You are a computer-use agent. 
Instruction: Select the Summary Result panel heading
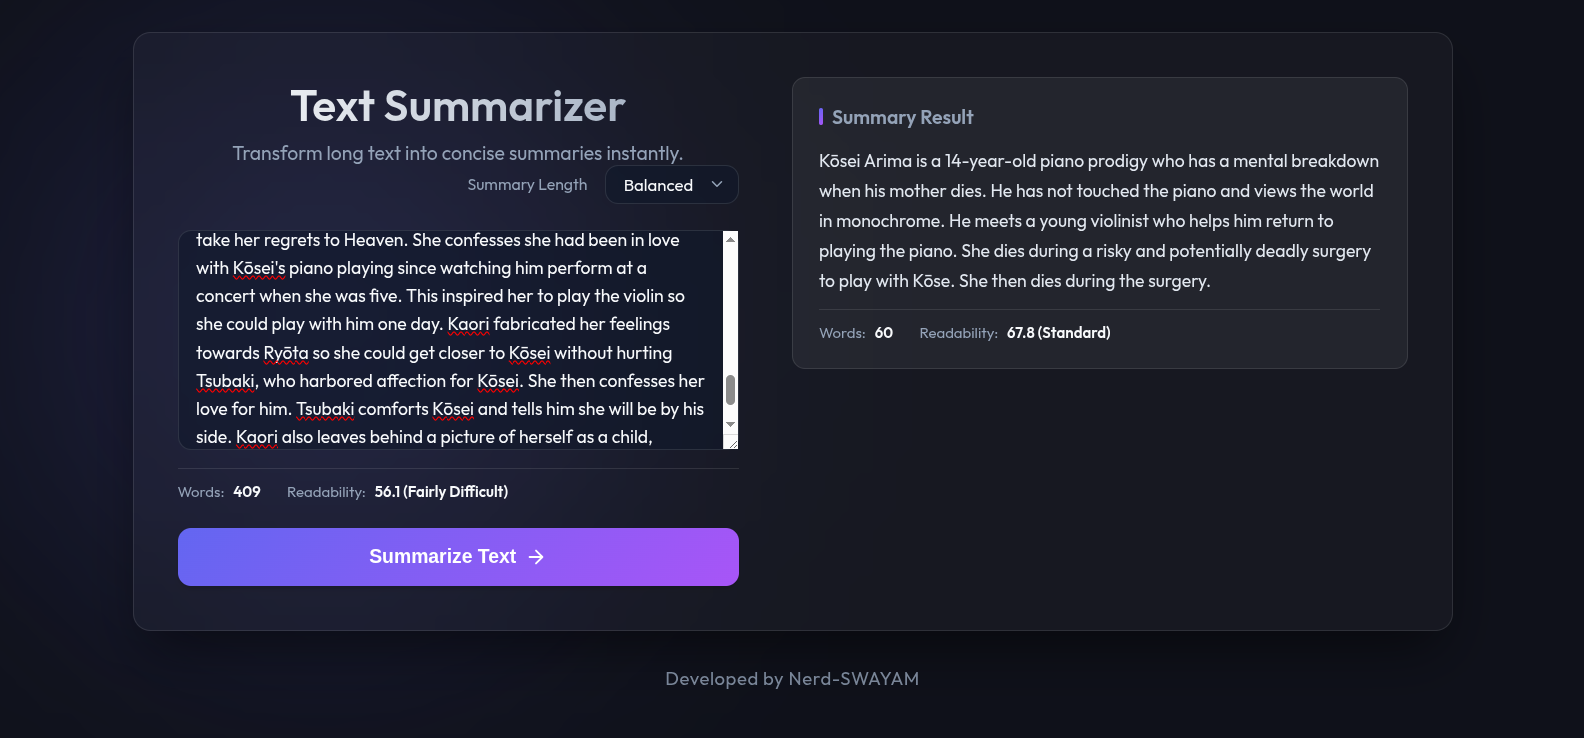902,117
